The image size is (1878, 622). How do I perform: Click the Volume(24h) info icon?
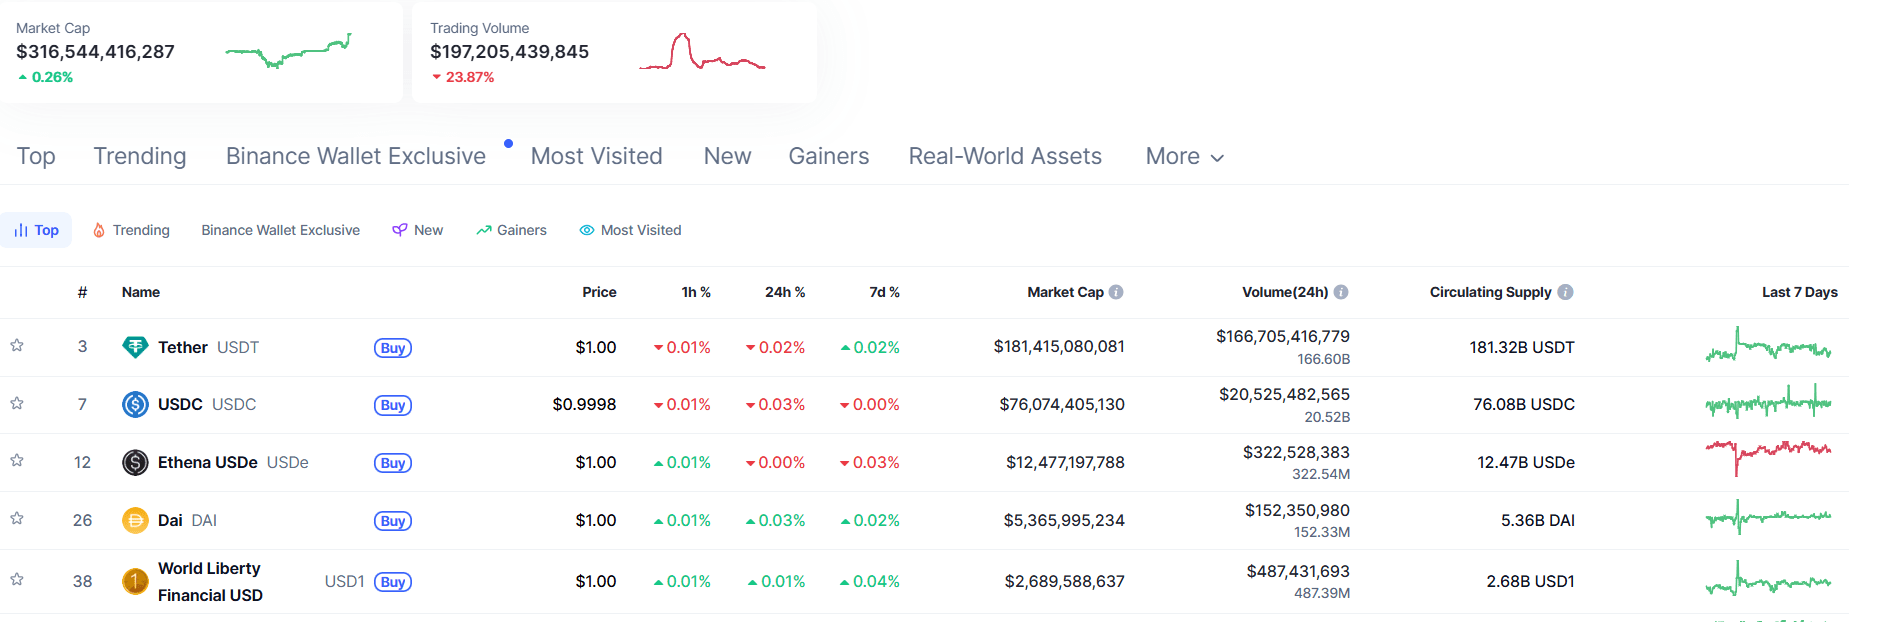1341,292
